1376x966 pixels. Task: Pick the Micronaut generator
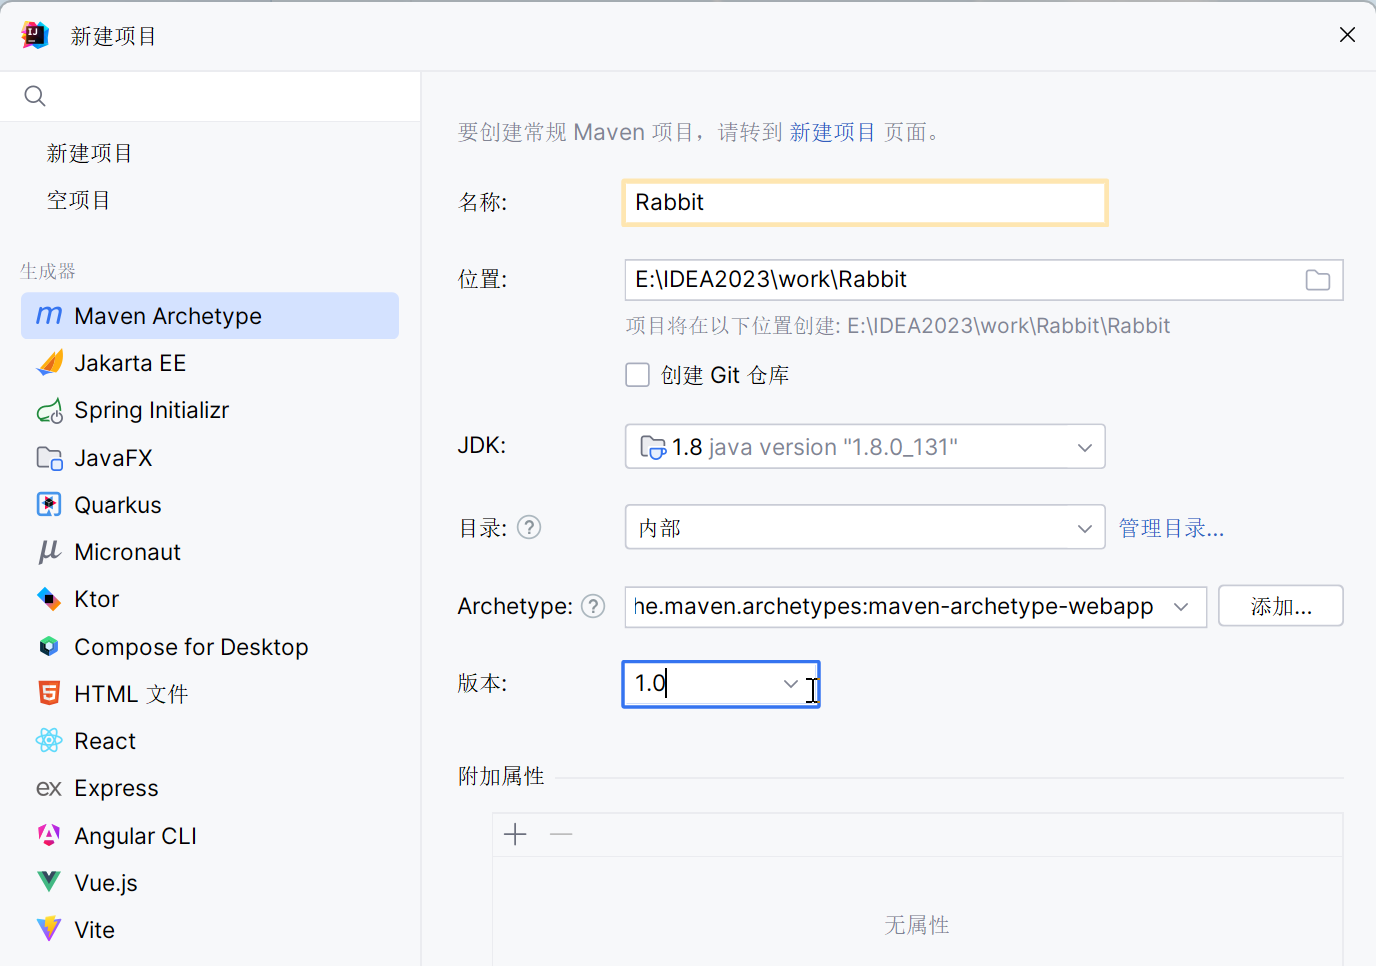point(210,552)
